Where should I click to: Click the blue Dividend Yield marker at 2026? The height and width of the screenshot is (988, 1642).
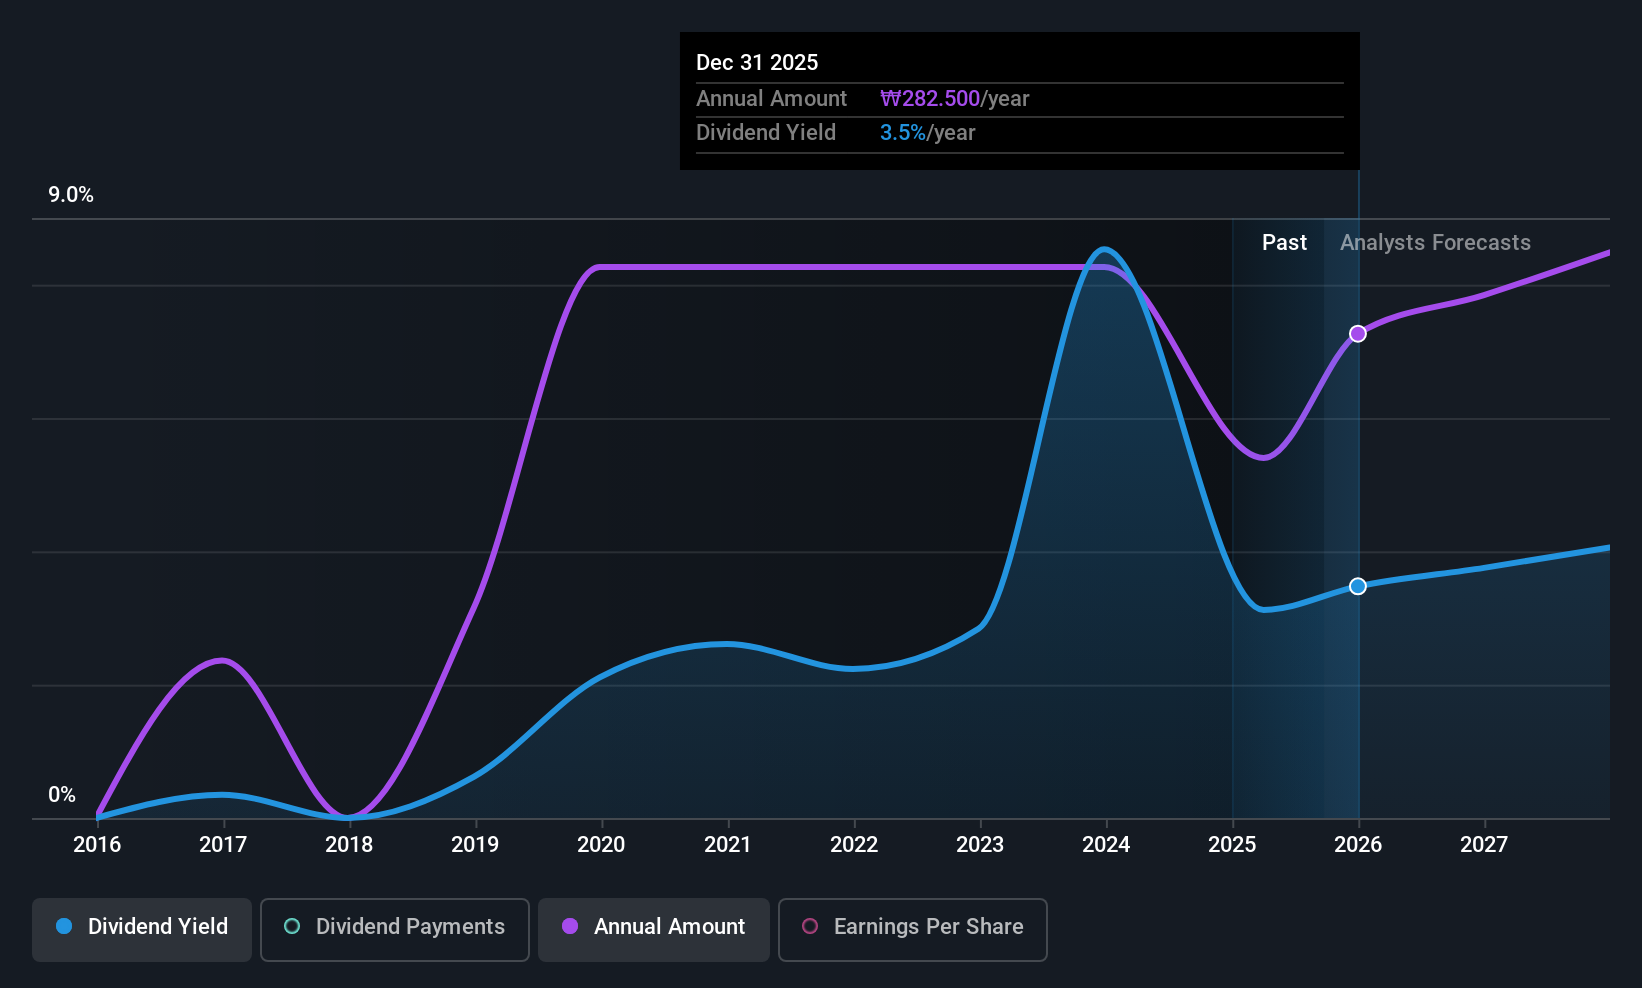point(1358,586)
